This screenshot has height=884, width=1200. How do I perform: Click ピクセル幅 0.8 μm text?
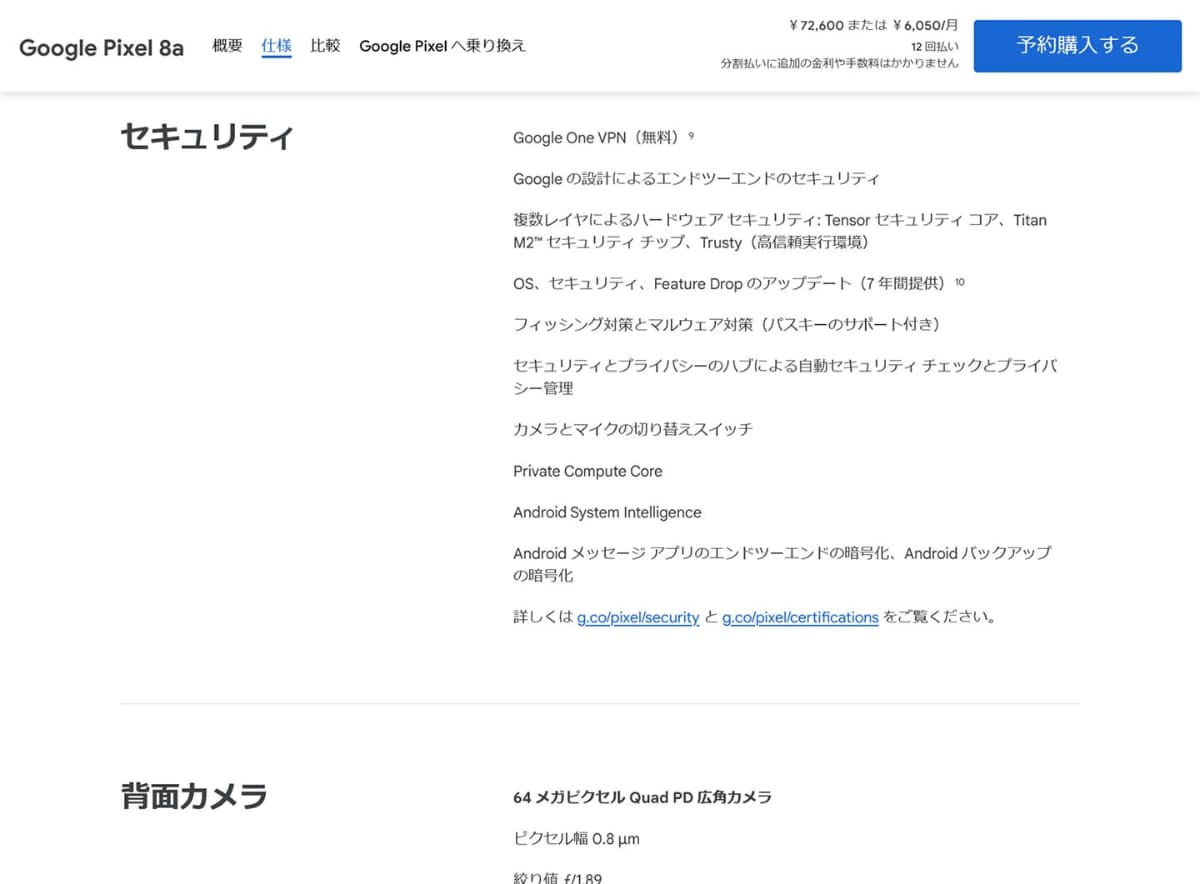click(576, 839)
